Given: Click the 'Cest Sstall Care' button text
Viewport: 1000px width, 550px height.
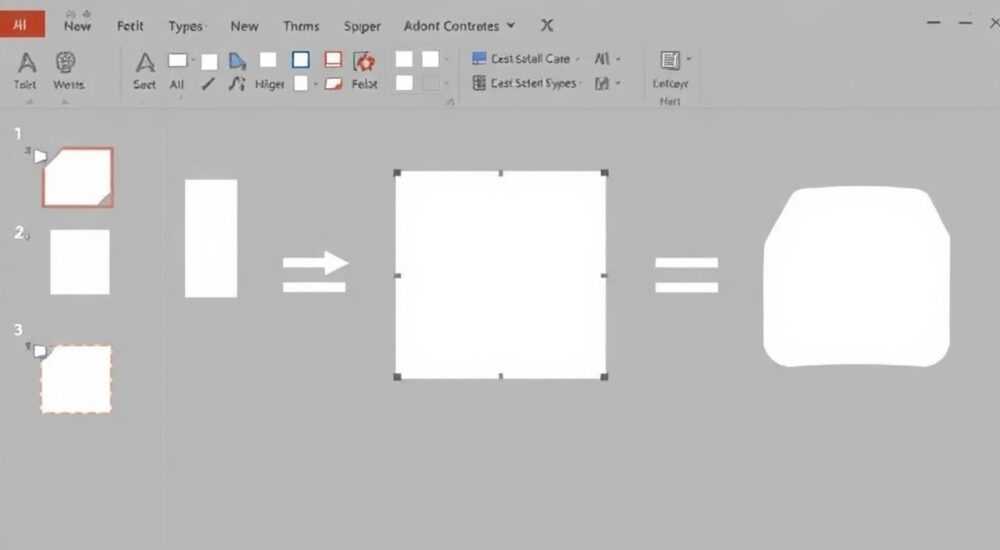Looking at the screenshot, I should 530,59.
